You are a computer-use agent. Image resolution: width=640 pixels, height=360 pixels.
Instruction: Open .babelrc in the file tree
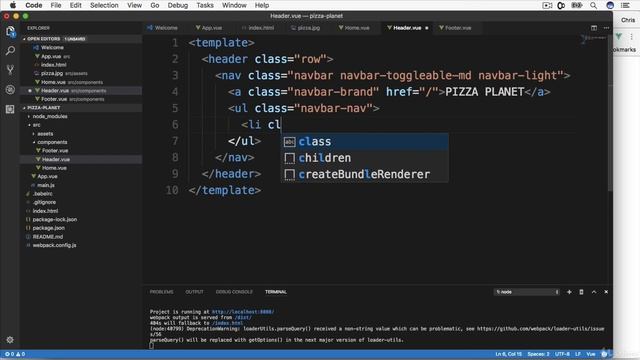point(42,193)
